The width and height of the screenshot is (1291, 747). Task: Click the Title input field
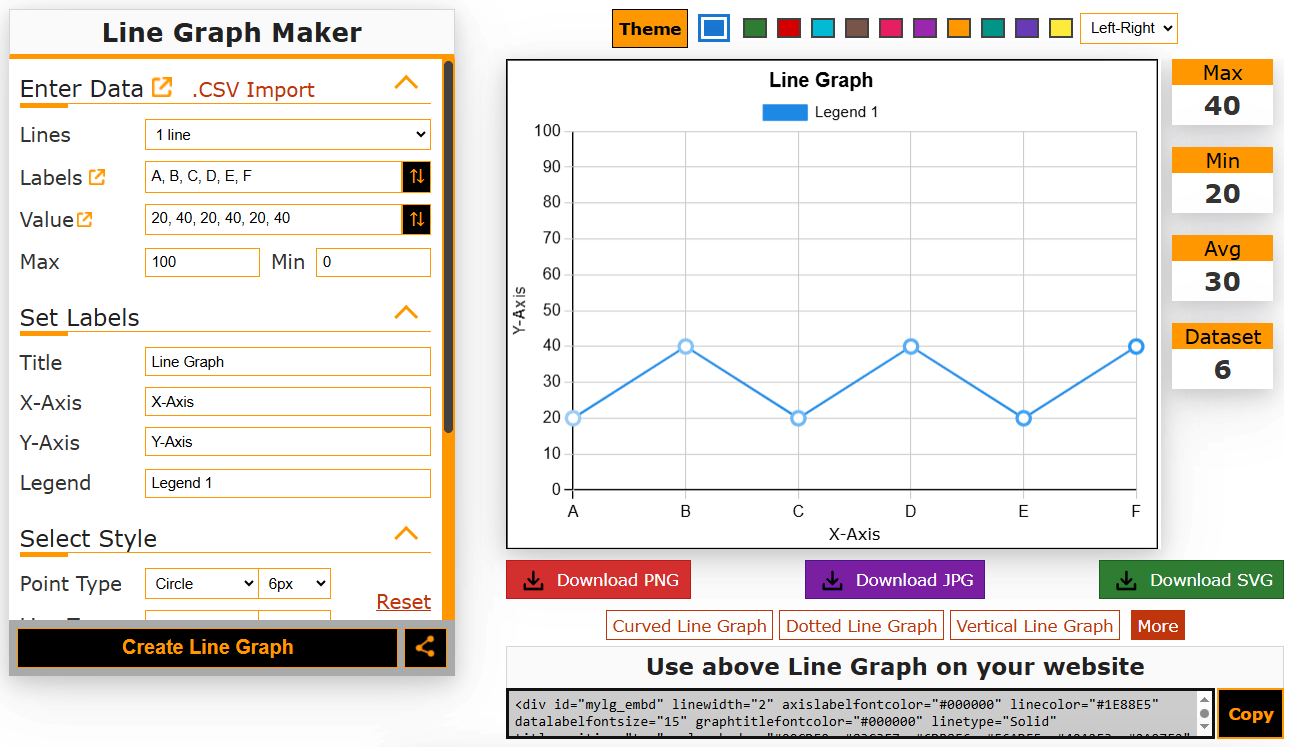(288, 362)
